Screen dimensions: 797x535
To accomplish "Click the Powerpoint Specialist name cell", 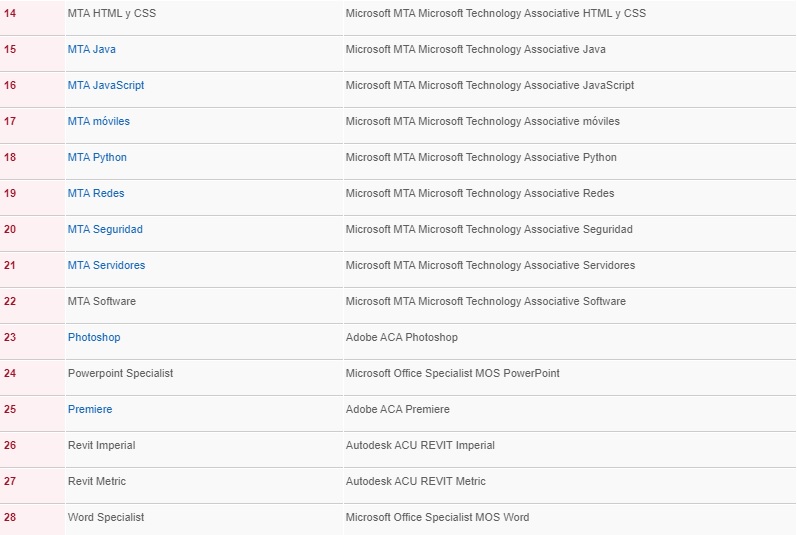I will coord(204,377).
